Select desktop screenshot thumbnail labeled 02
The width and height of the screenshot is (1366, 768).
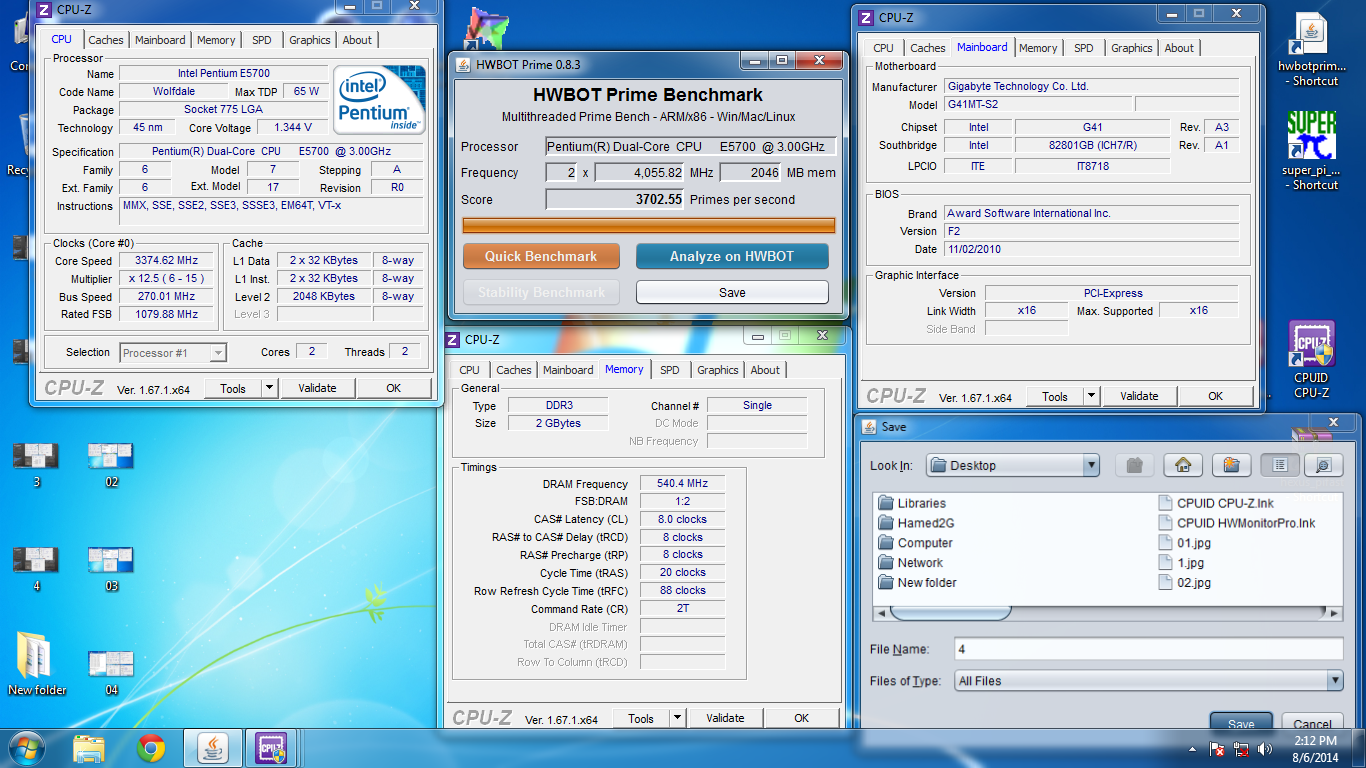(x=111, y=465)
